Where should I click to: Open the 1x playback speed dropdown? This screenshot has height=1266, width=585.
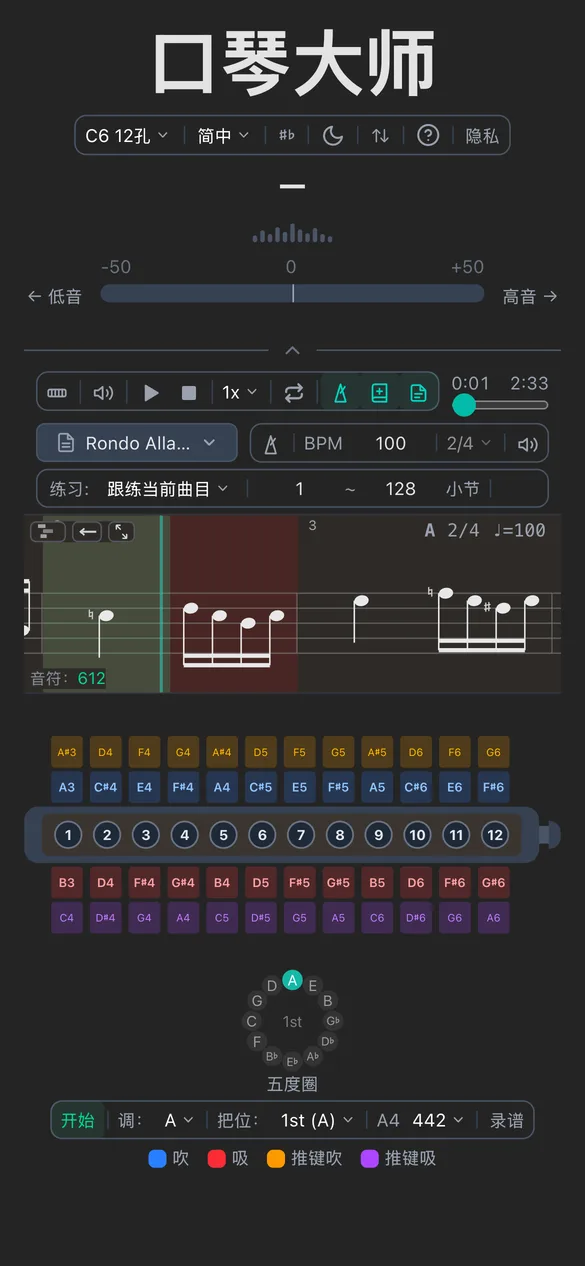pyautogui.click(x=237, y=392)
